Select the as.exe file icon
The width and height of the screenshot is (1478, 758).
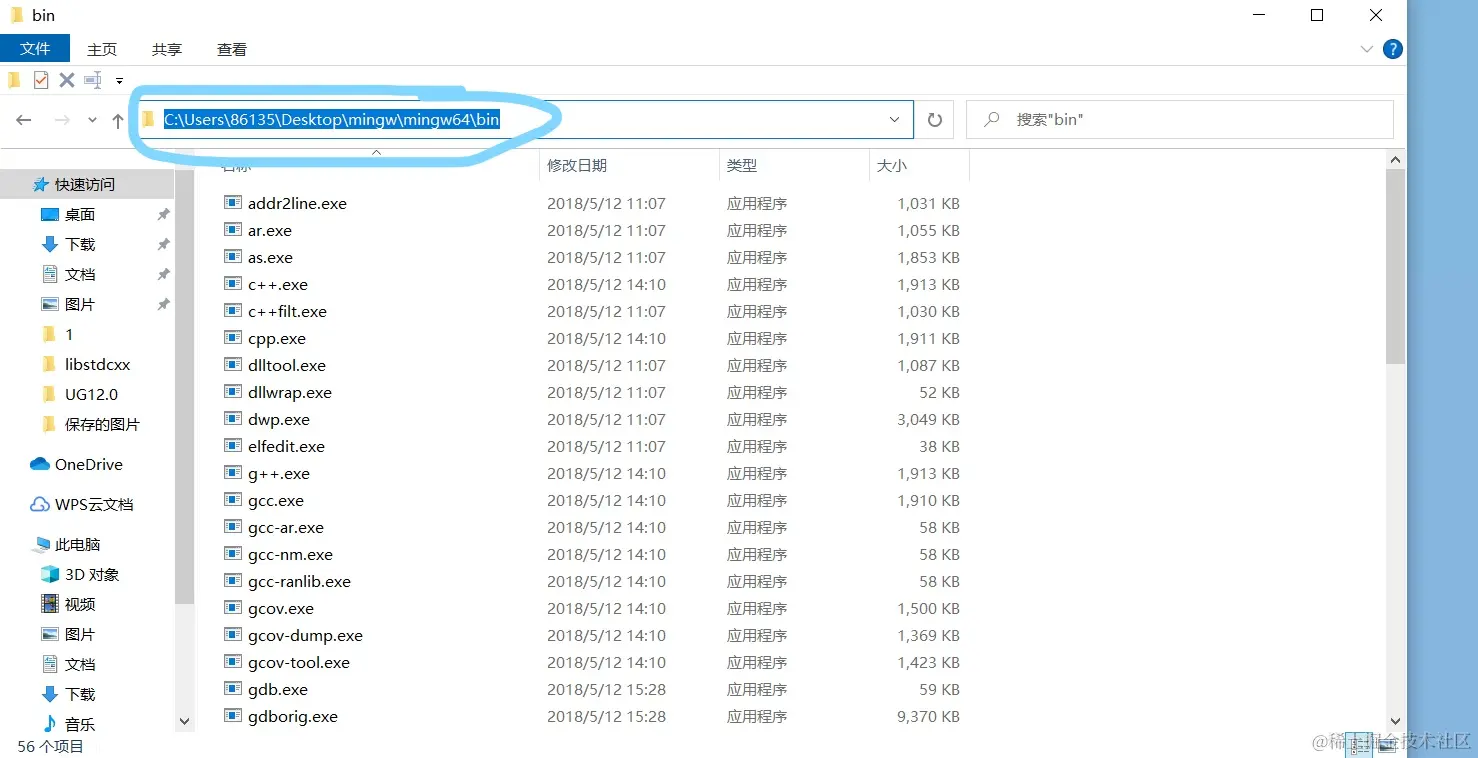(233, 257)
